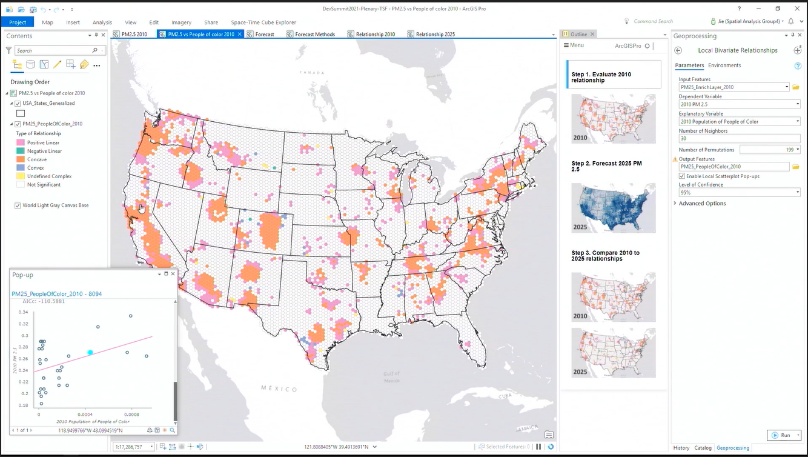This screenshot has width=808, height=457.
Task: Open the Analysis ribbon tab
Action: (x=102, y=22)
